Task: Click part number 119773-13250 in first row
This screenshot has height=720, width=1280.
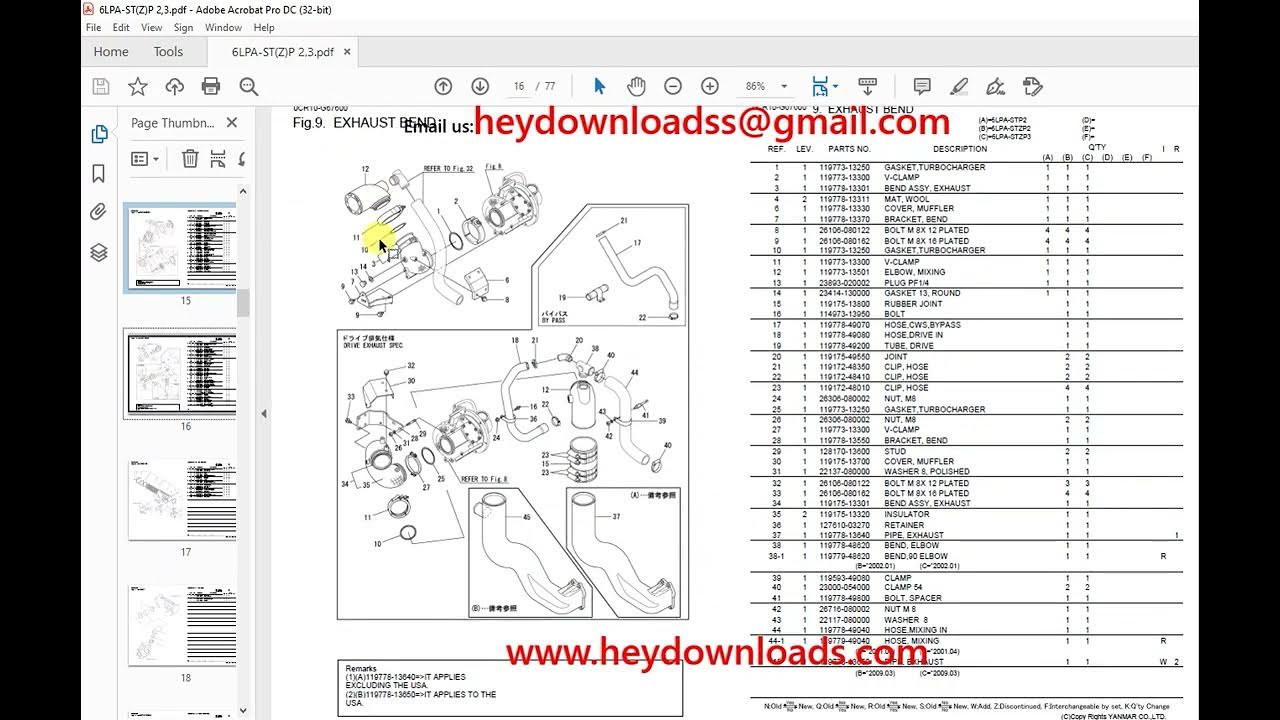Action: click(x=845, y=167)
